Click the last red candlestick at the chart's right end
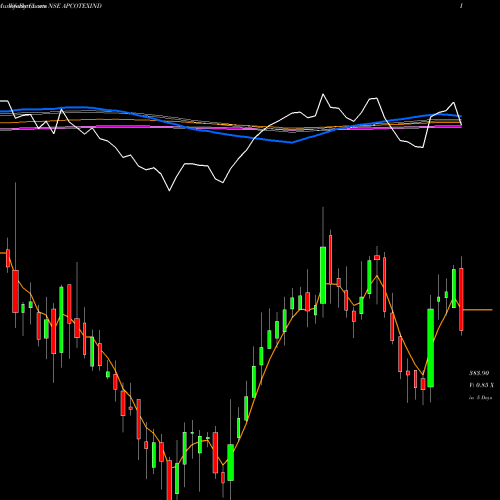The height and width of the screenshot is (500, 500). pyautogui.click(x=461, y=299)
